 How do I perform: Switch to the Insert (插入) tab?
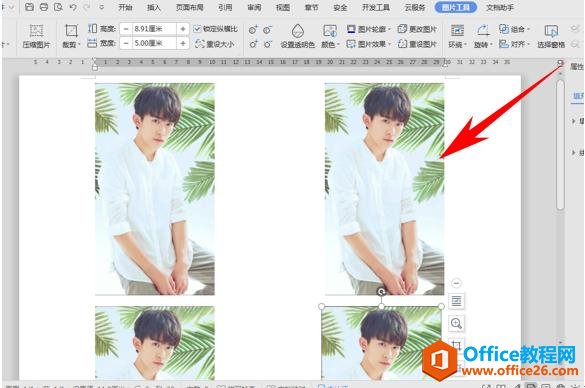[x=154, y=7]
